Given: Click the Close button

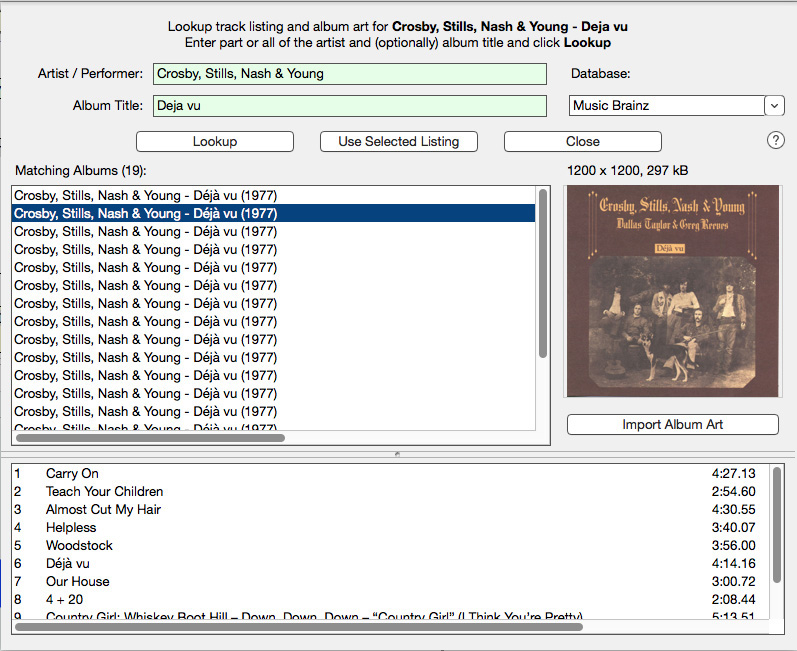Looking at the screenshot, I should (582, 141).
